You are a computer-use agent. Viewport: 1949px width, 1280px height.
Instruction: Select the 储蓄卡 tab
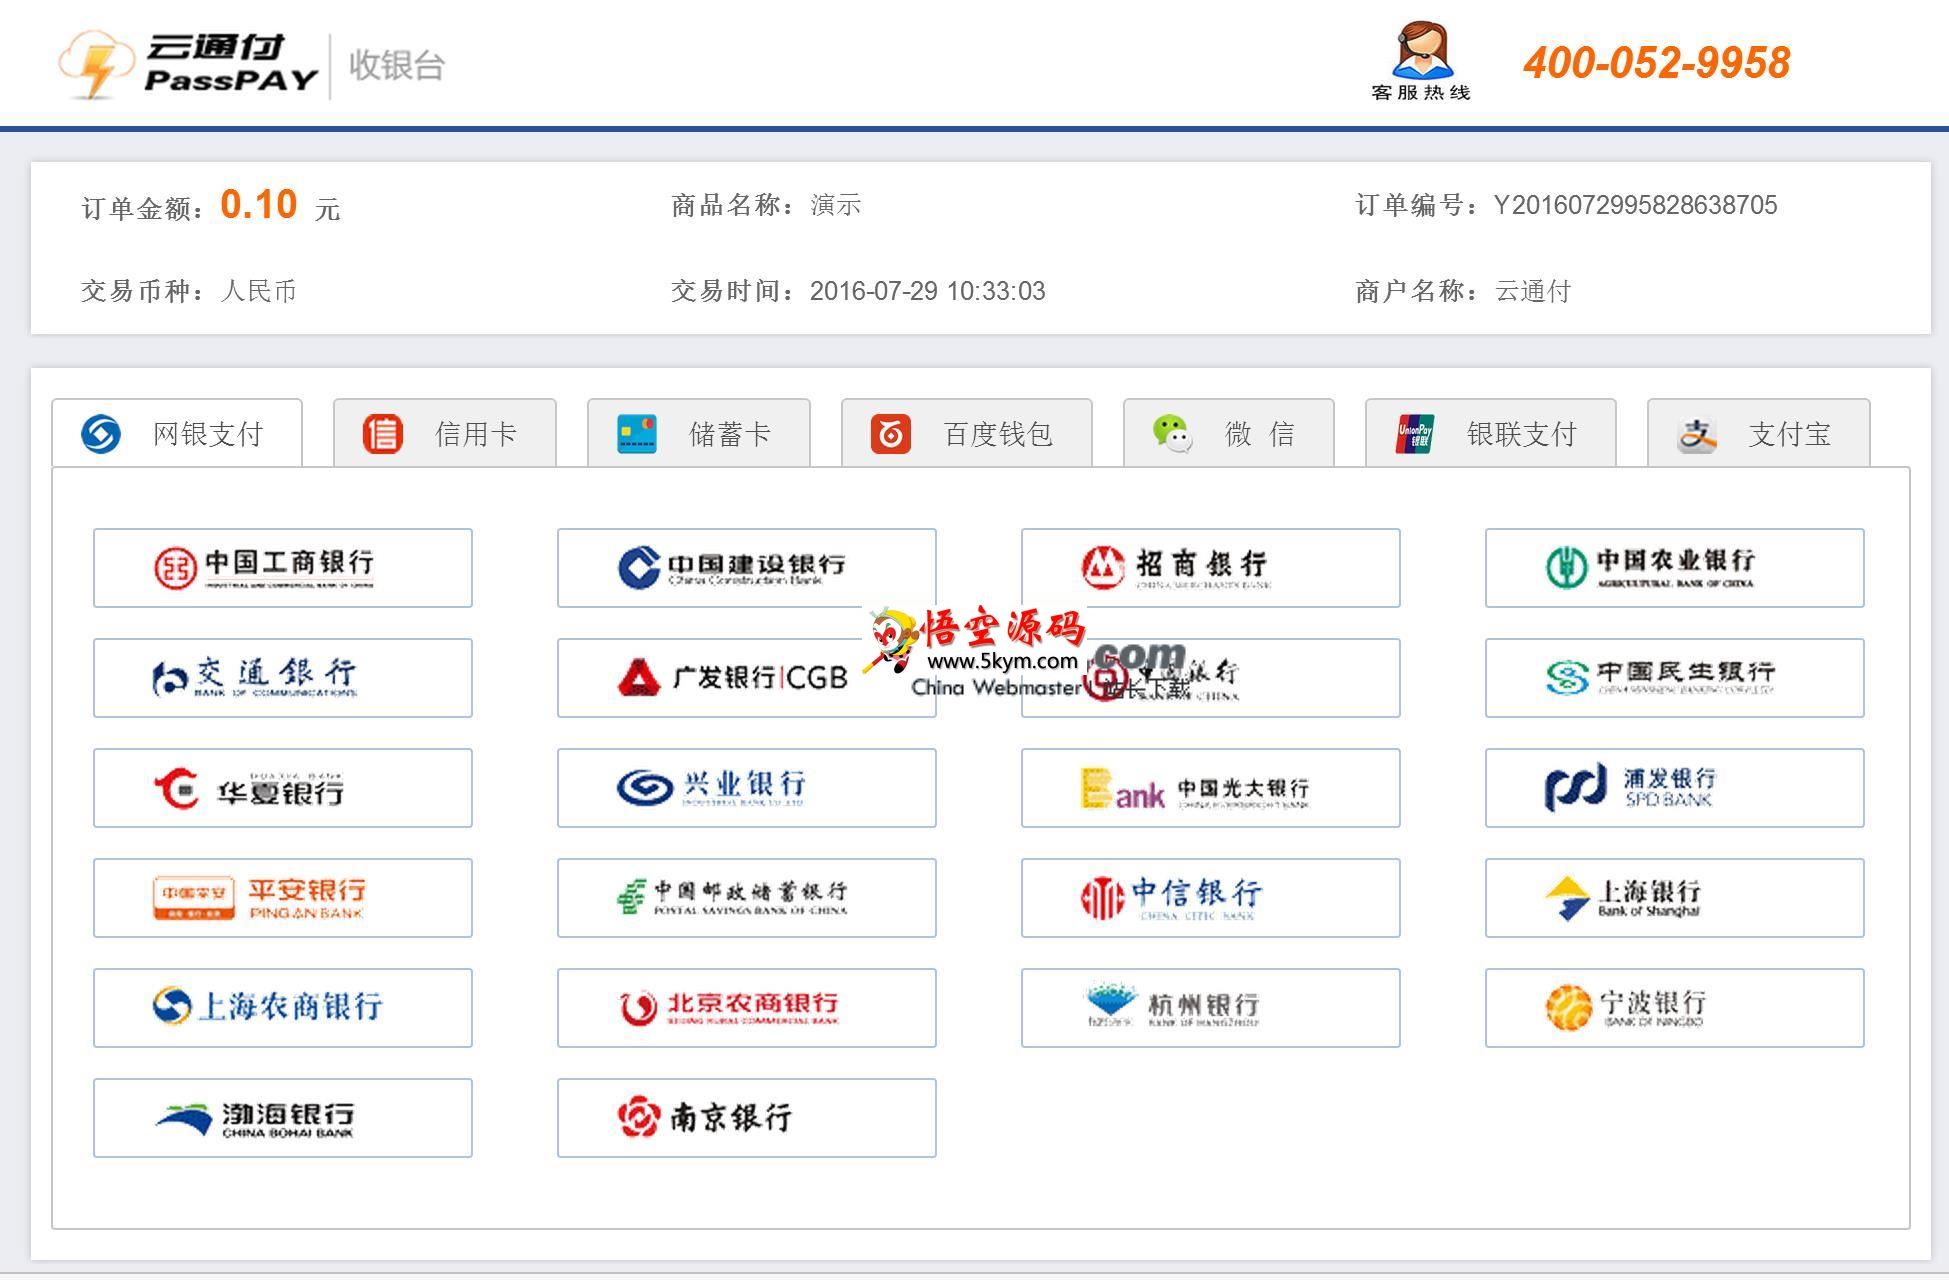click(699, 433)
